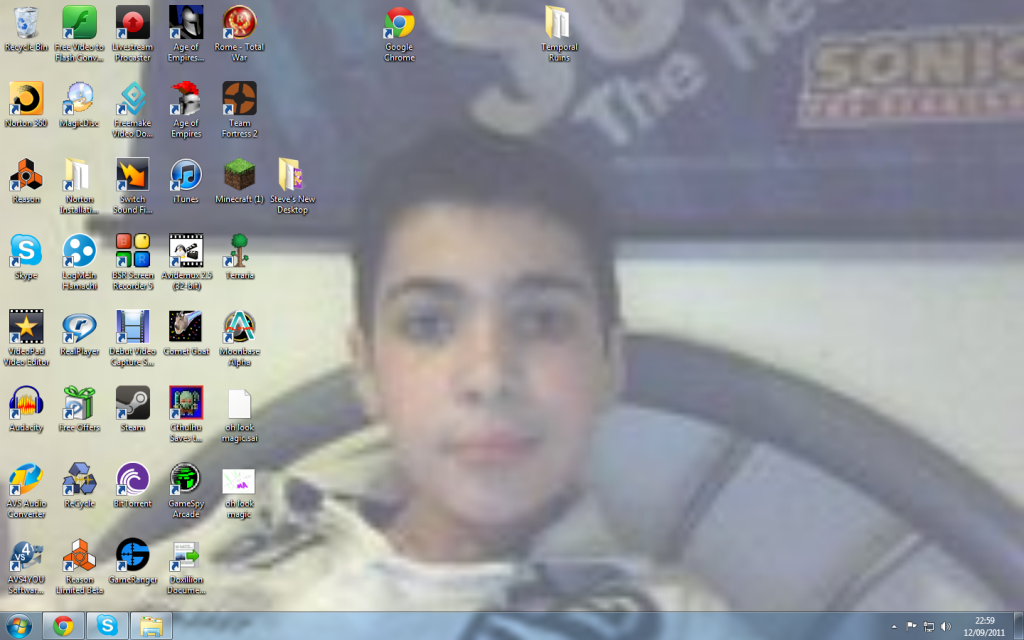Image resolution: width=1024 pixels, height=640 pixels.
Task: Open Skype from the taskbar
Action: tap(107, 626)
